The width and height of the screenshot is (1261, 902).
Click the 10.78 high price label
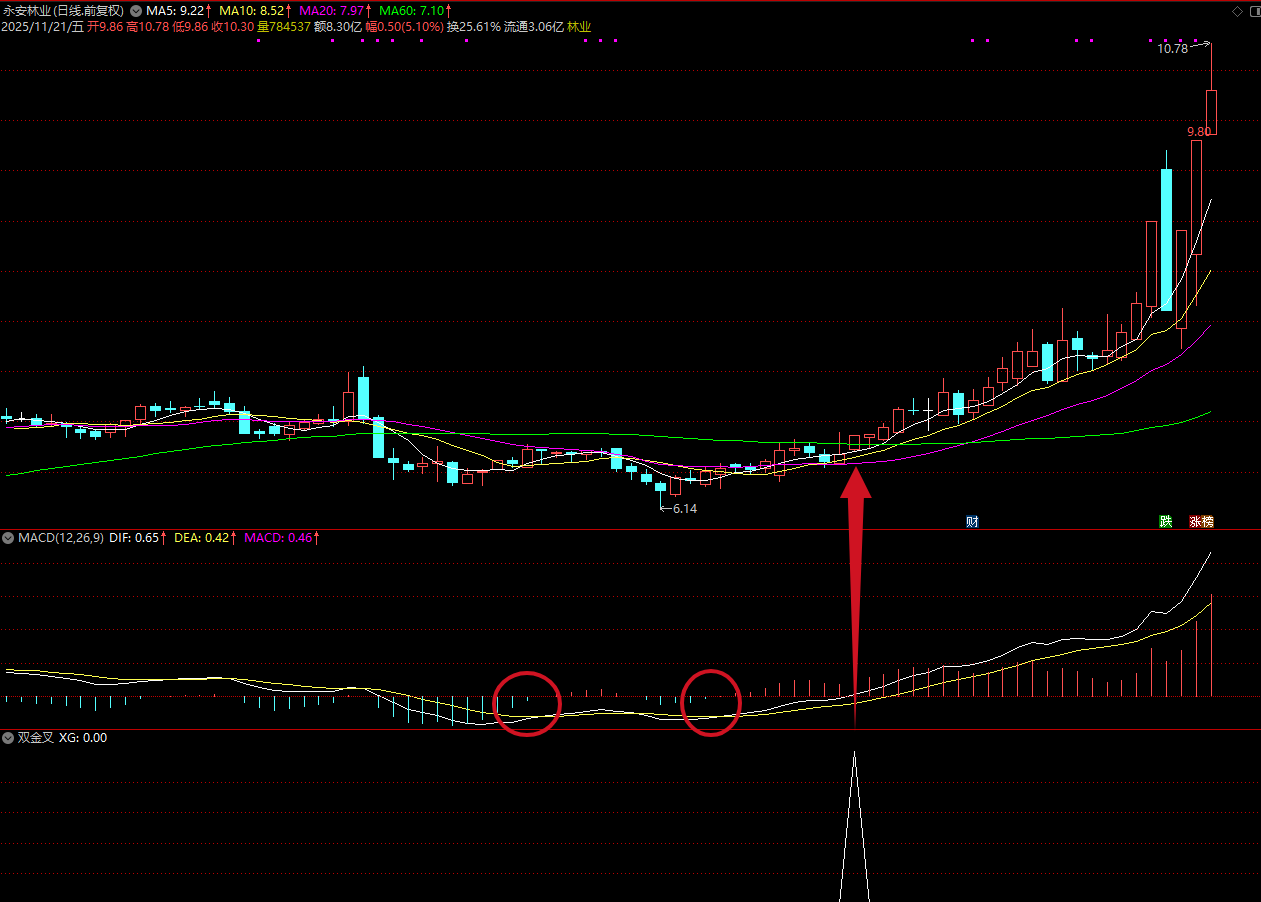[x=1172, y=48]
